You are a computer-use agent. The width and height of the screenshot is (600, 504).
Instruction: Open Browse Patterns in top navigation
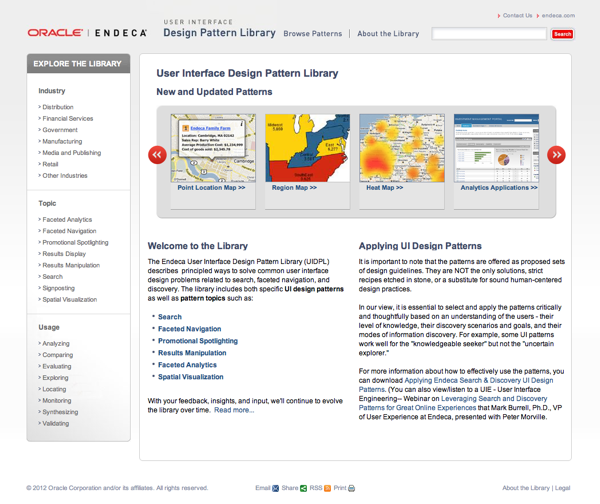(x=313, y=34)
